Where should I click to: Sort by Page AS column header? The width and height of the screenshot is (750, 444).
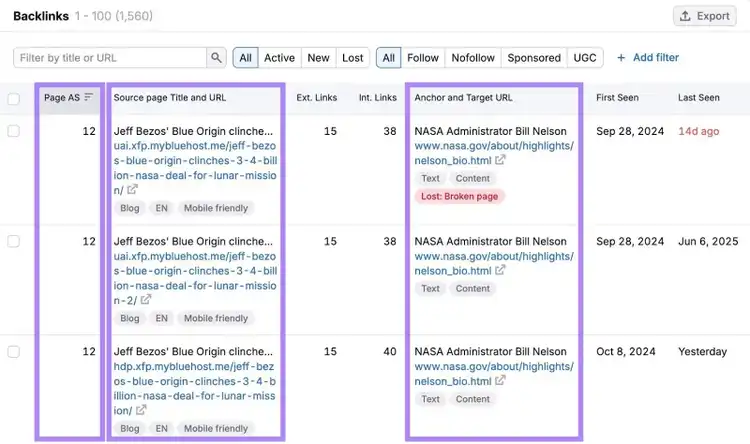(x=68, y=98)
